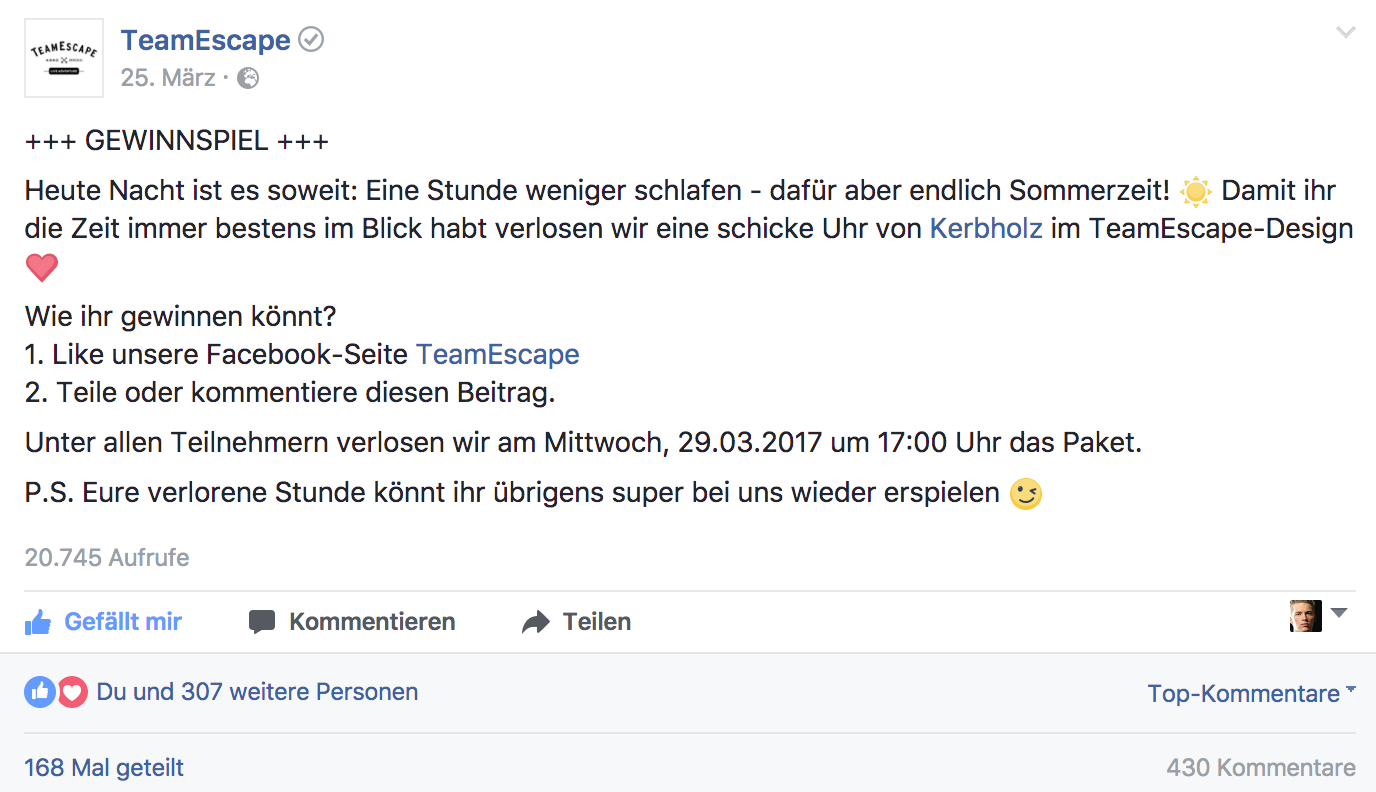1376x792 pixels.
Task: Open the list of 307 weitere Personen
Action: (x=257, y=692)
